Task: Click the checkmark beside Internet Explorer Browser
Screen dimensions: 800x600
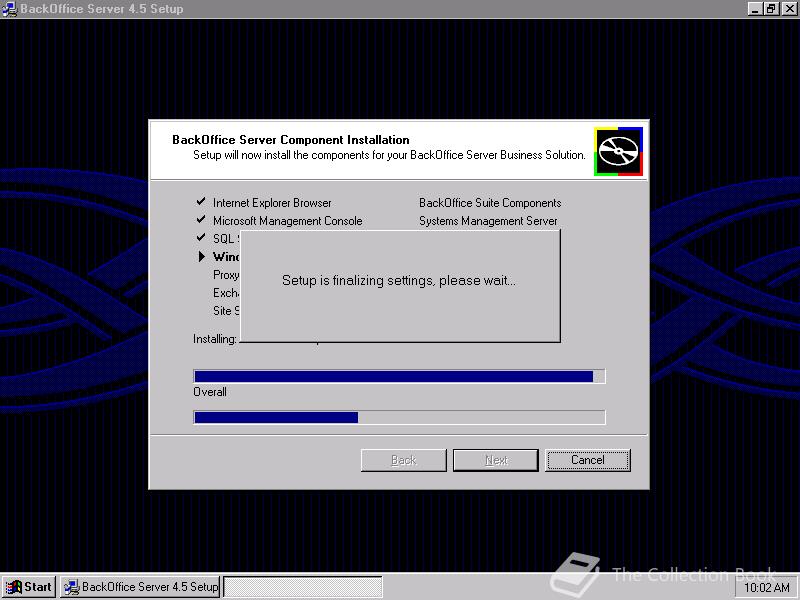Action: coord(201,202)
